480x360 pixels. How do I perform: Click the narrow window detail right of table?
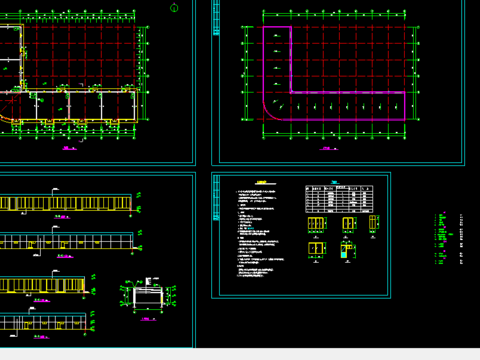(373, 223)
